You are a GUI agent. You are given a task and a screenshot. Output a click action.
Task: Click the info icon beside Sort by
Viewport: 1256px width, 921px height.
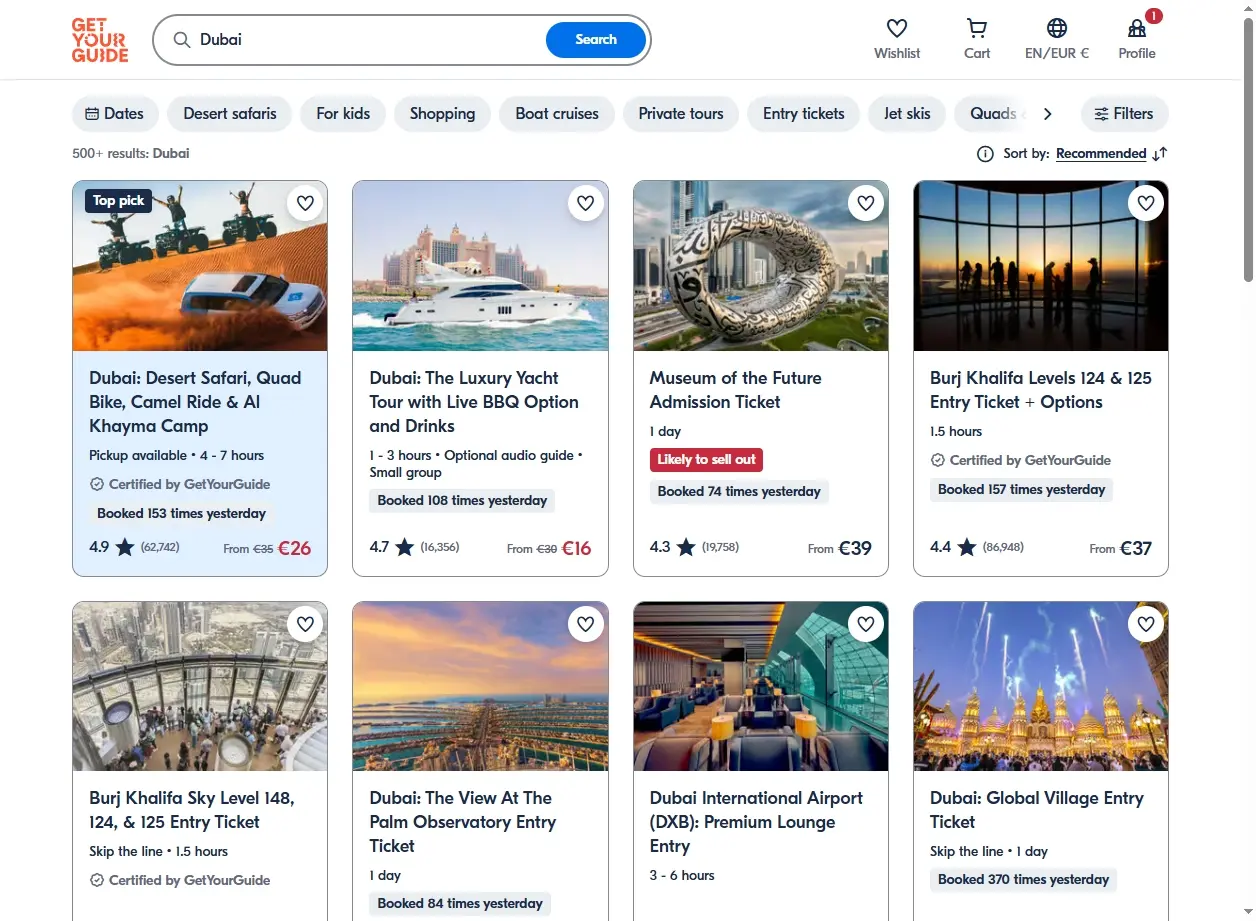[x=985, y=154]
